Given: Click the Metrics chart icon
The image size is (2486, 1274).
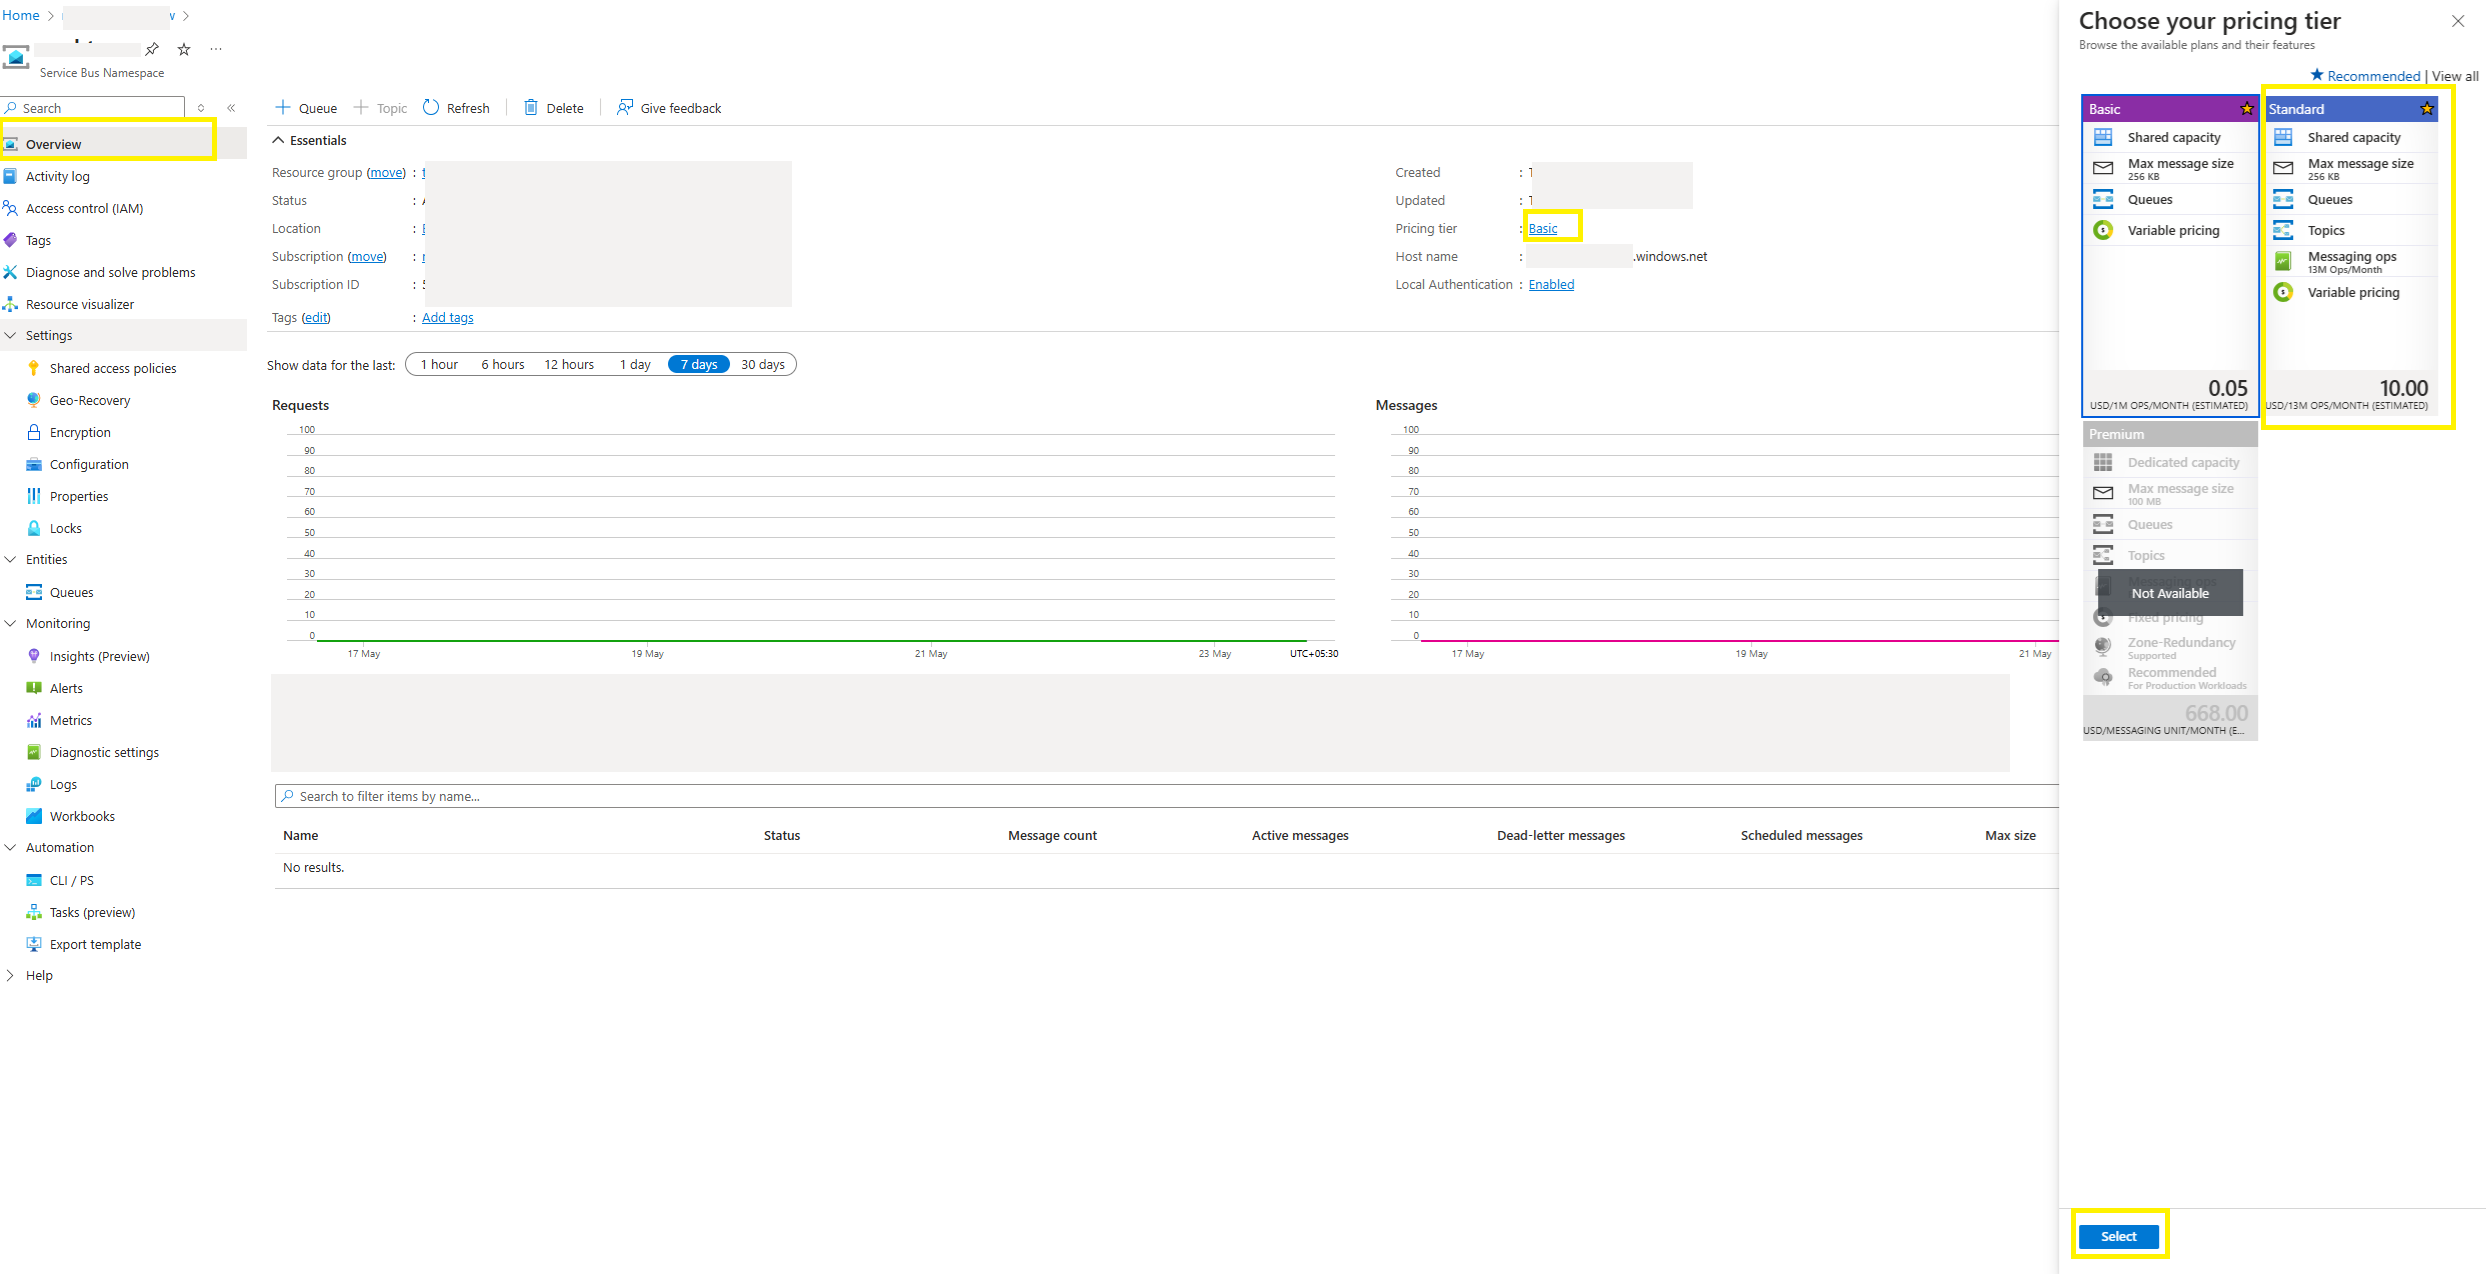Looking at the screenshot, I should pyautogui.click(x=34, y=720).
